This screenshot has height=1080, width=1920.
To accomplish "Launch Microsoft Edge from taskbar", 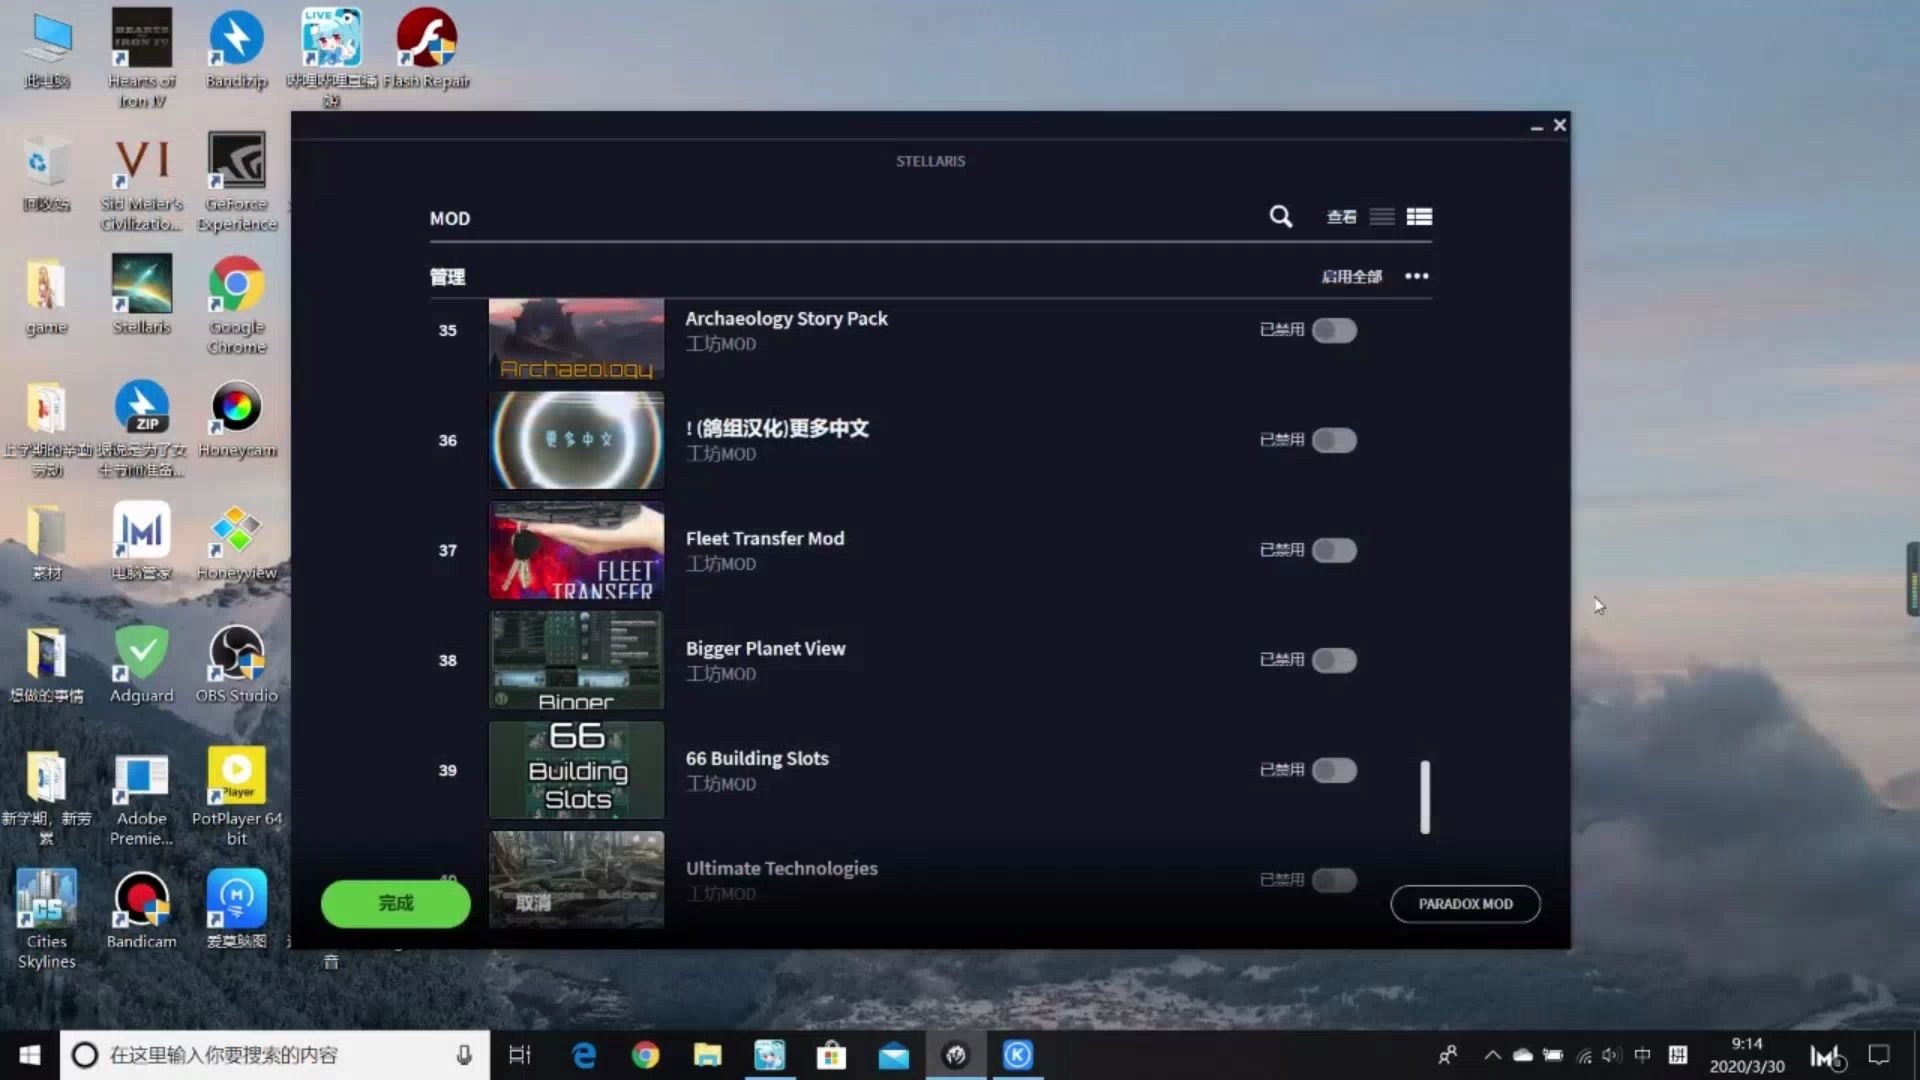I will pyautogui.click(x=584, y=1055).
